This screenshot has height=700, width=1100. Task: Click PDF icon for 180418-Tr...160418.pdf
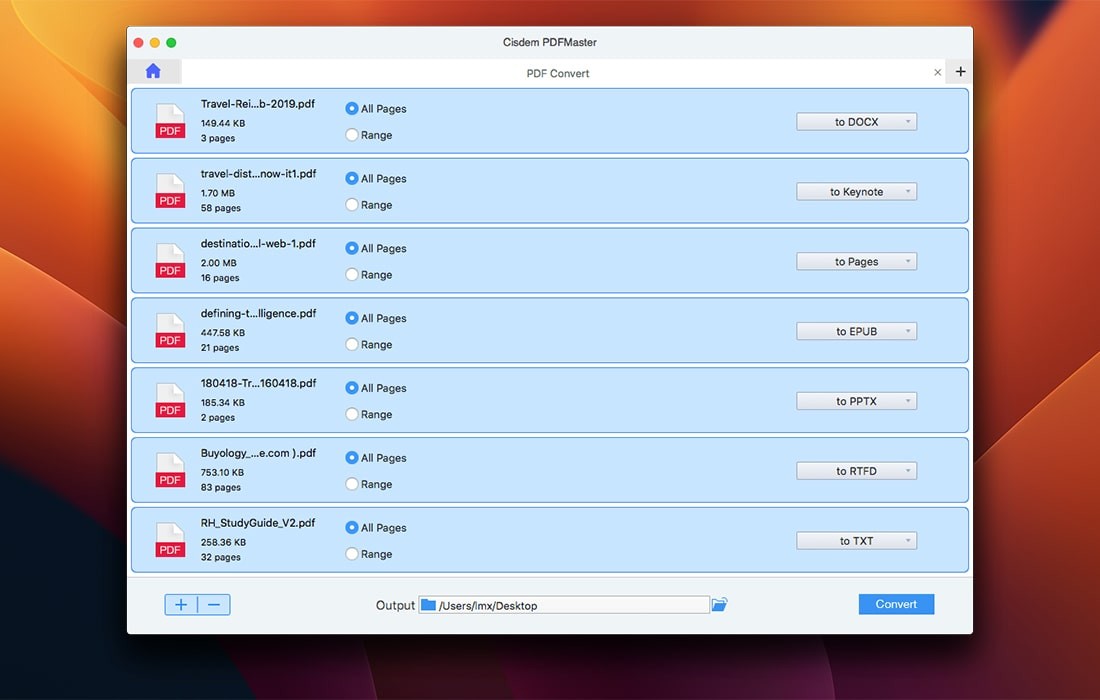pos(170,401)
